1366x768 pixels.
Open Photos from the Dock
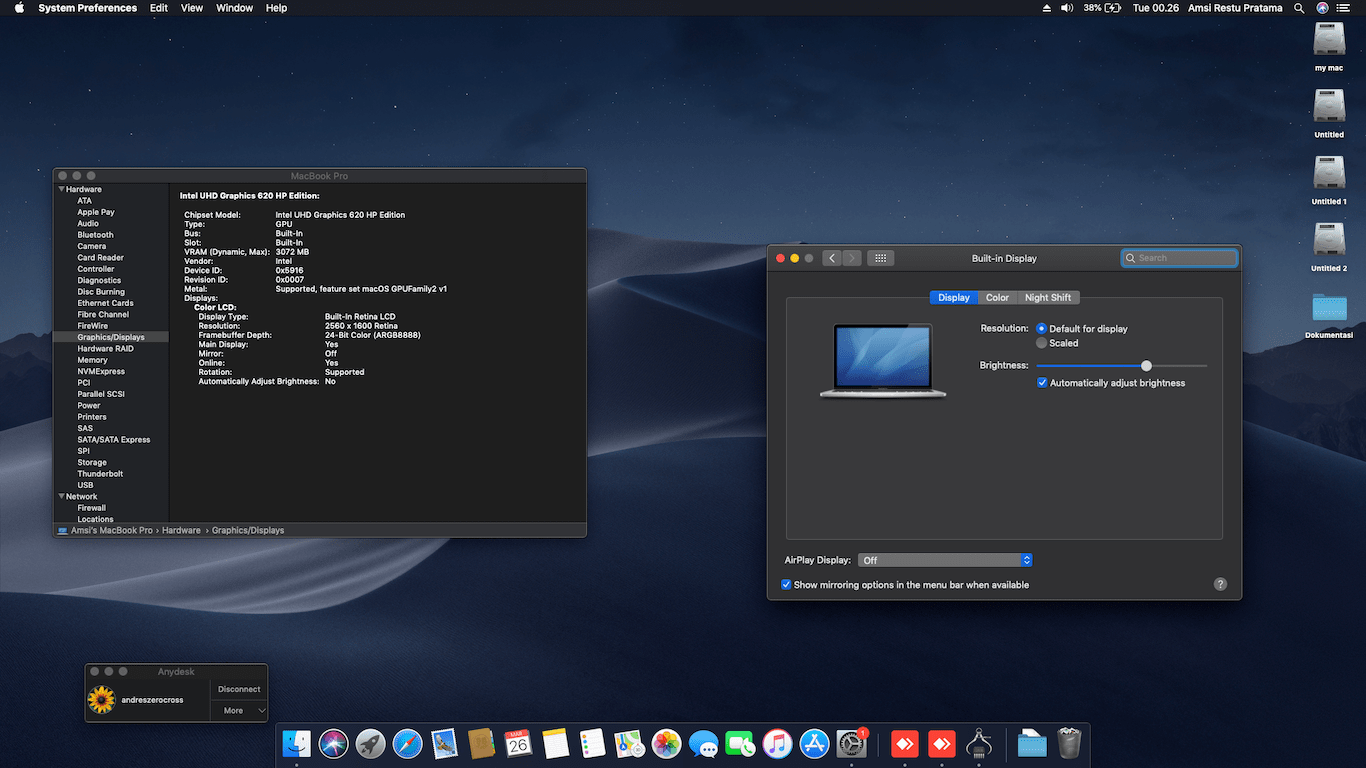[x=666, y=744]
